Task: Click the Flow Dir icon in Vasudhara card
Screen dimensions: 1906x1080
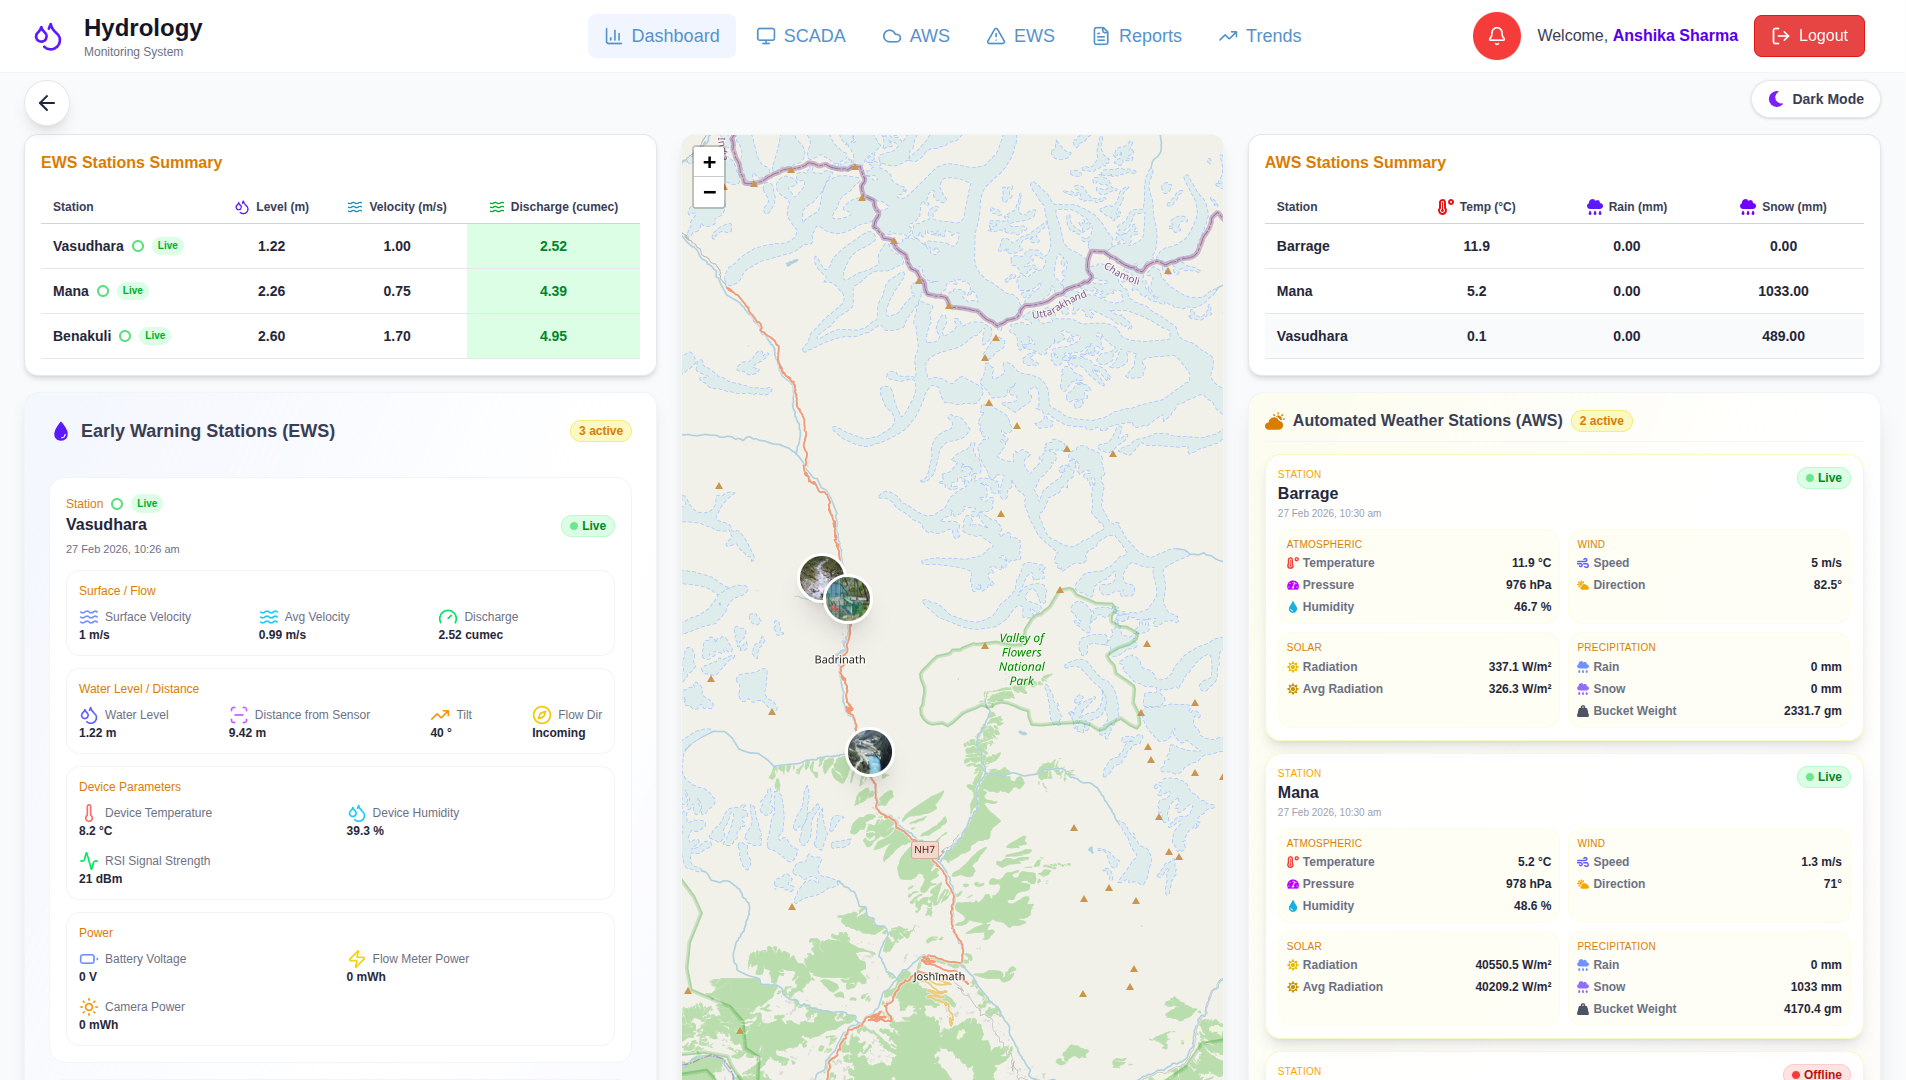Action: [541, 714]
